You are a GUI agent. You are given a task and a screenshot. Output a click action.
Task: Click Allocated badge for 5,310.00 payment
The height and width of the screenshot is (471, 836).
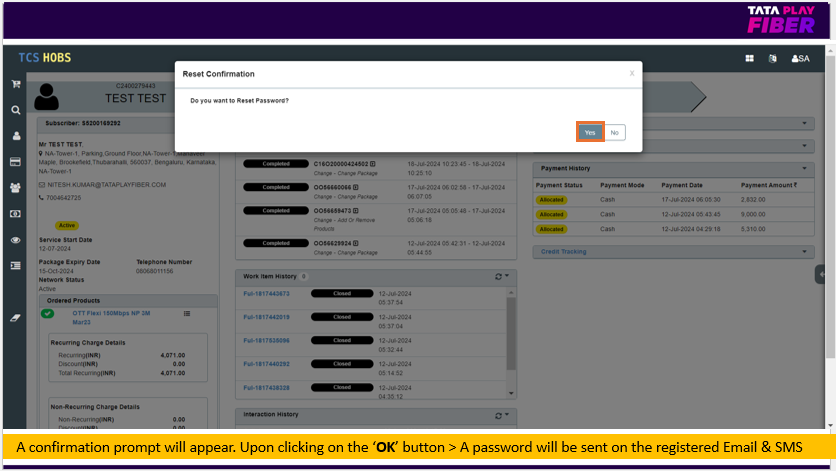point(551,229)
